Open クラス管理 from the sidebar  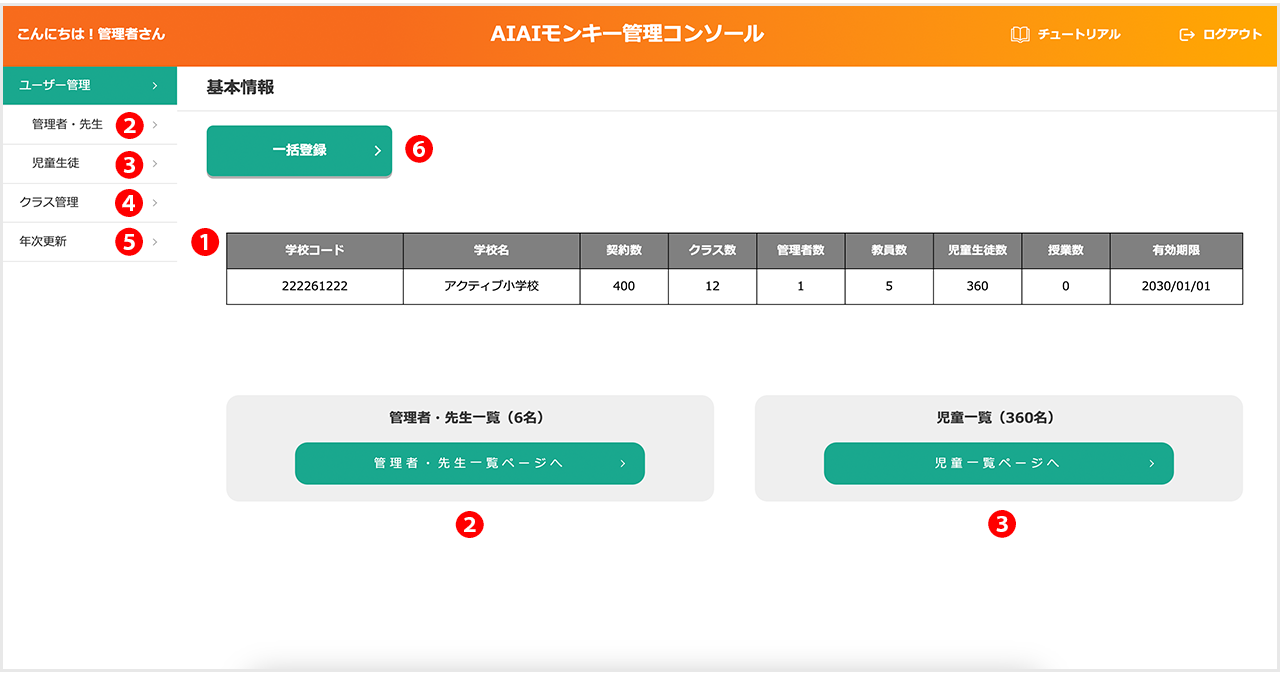(x=49, y=202)
